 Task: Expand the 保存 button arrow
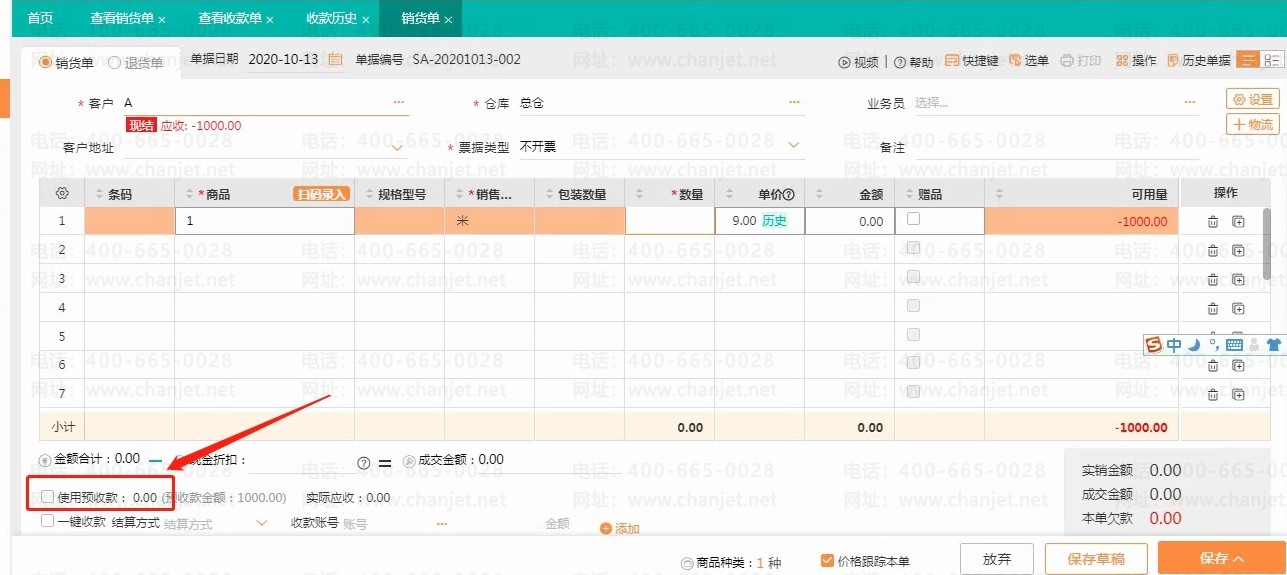click(x=1238, y=559)
